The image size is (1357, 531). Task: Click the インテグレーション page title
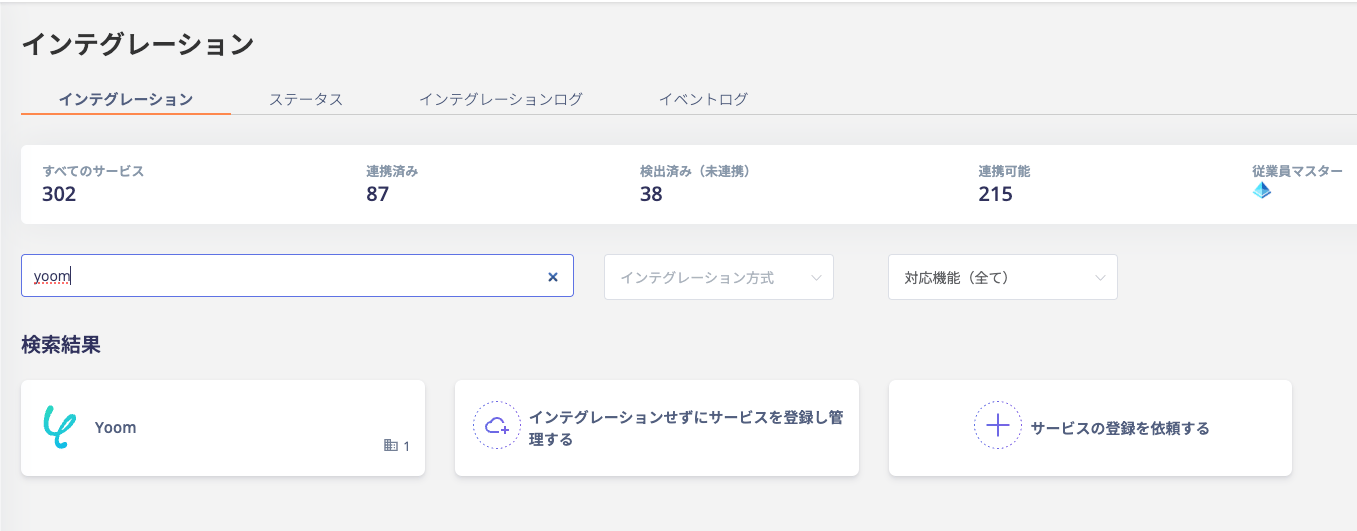tap(138, 44)
